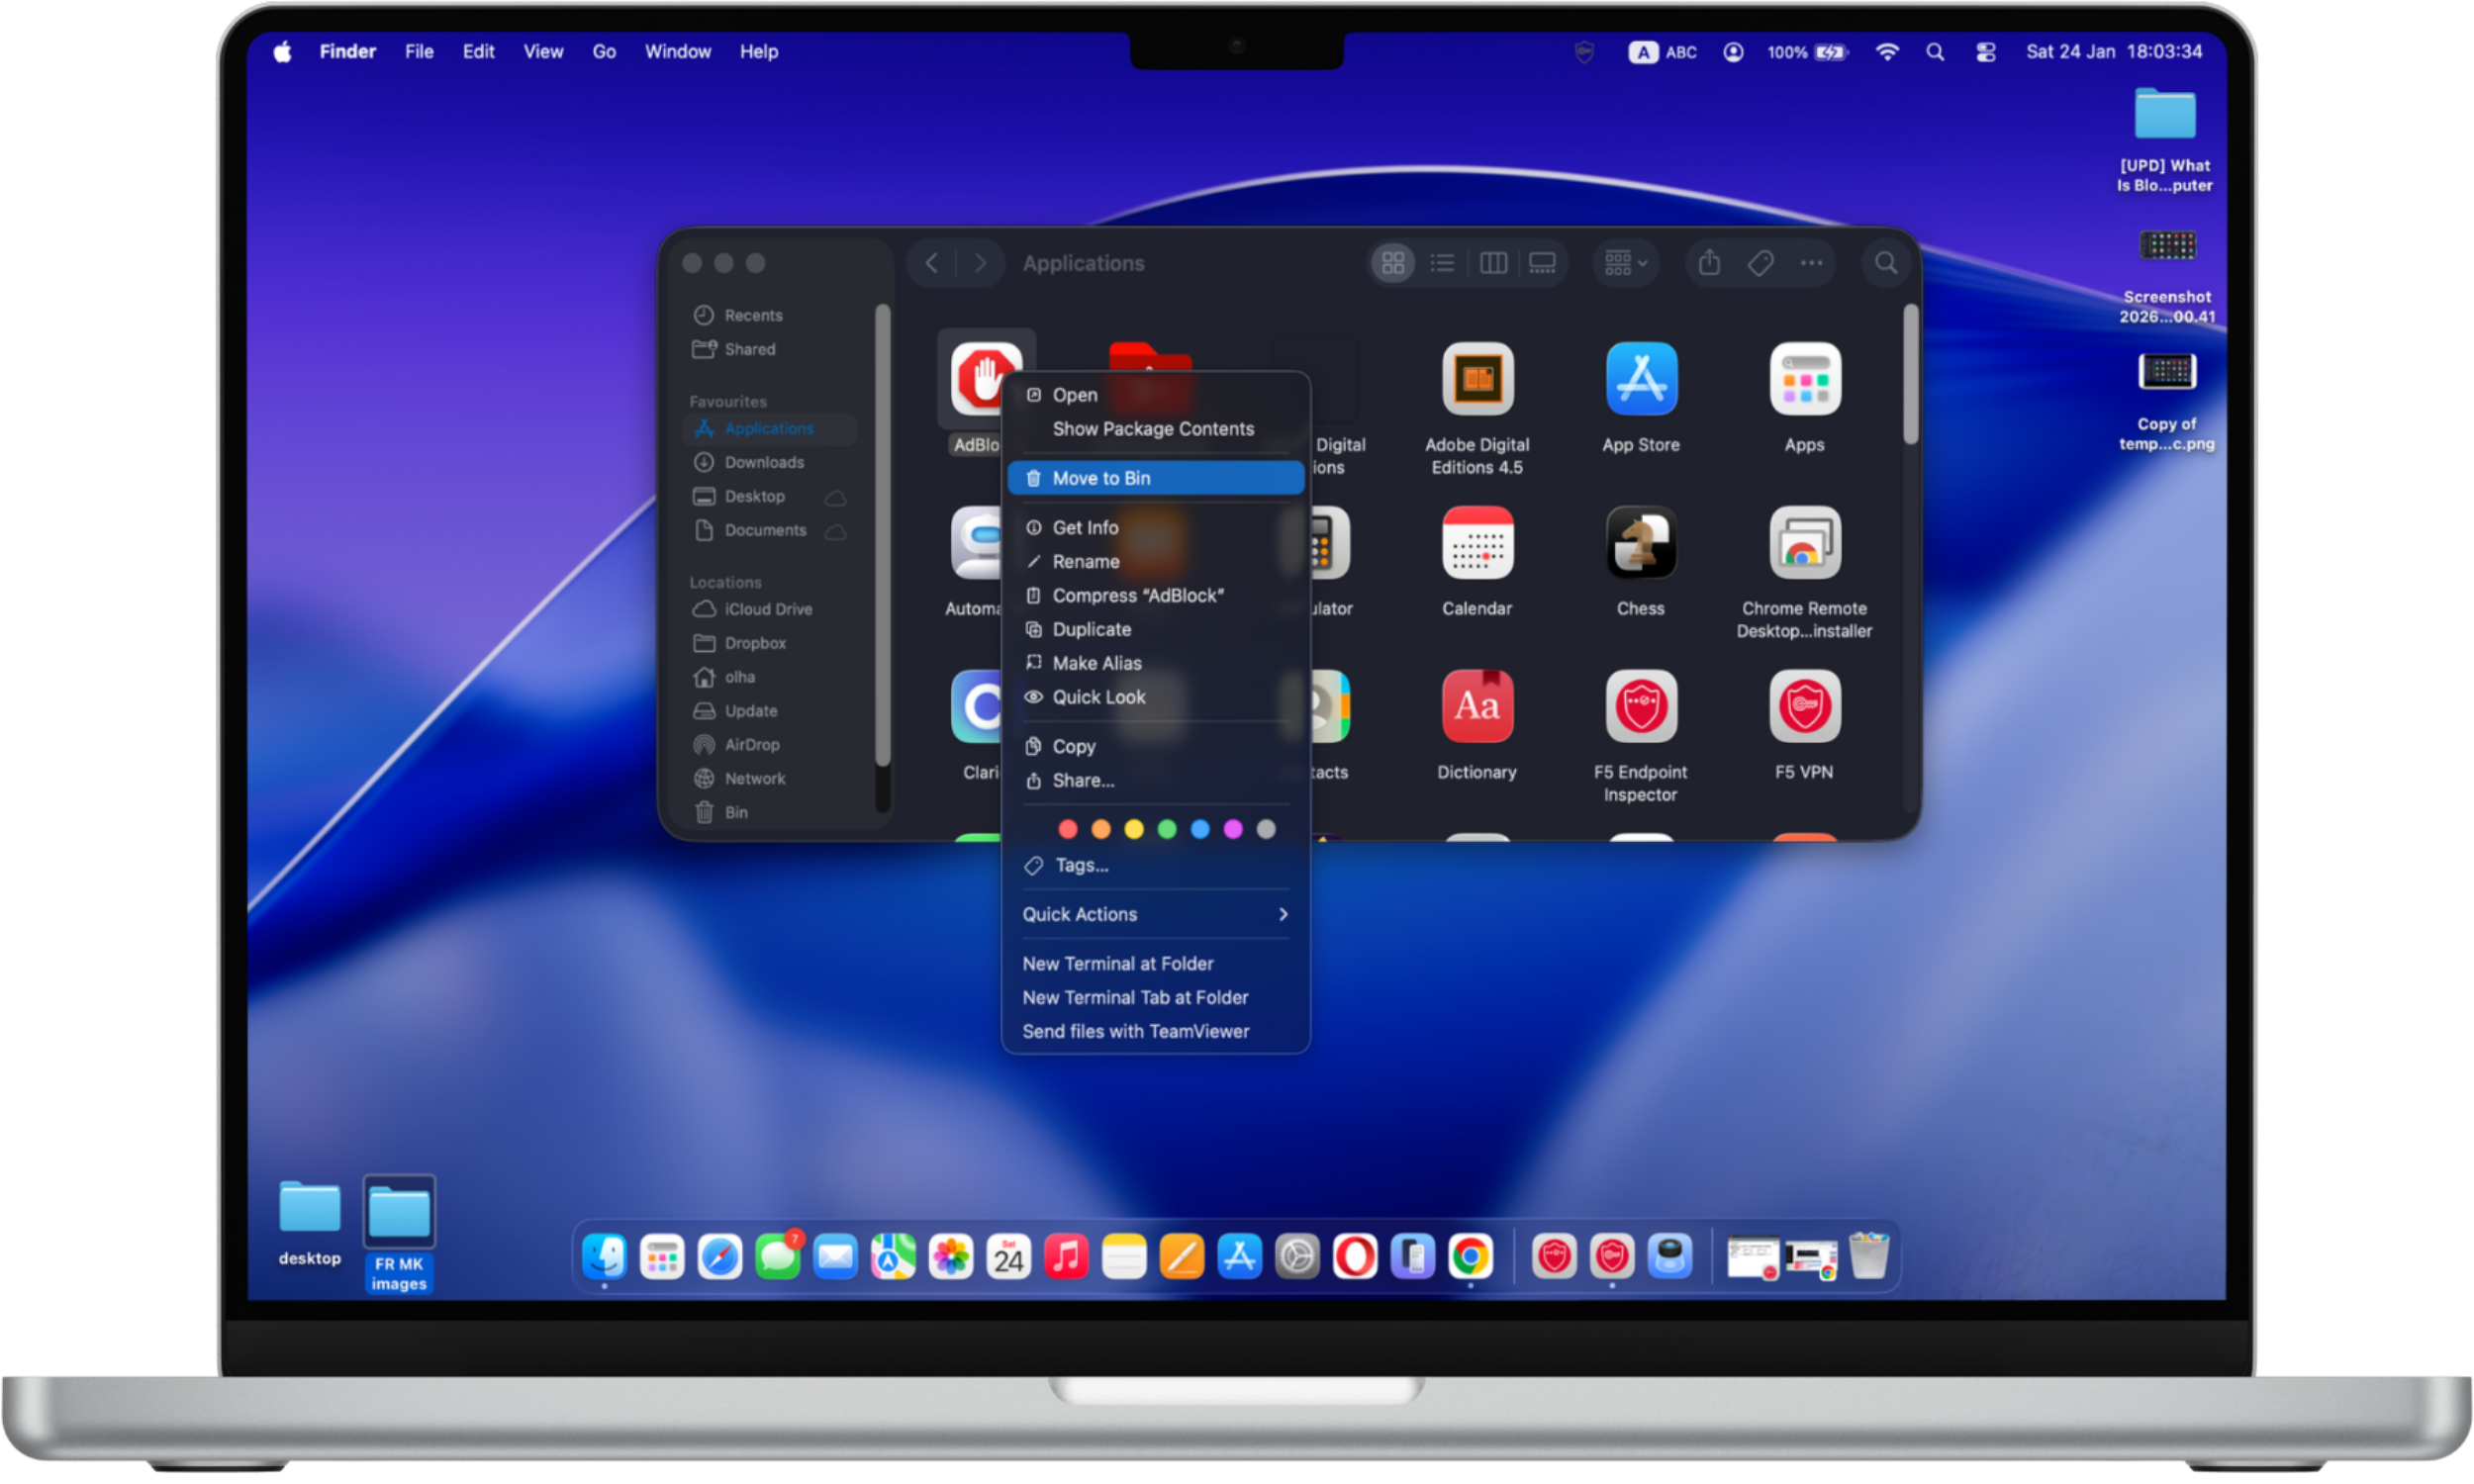The width and height of the screenshot is (2474, 1484).
Task: Select the green tag color
Action: [x=1167, y=829]
